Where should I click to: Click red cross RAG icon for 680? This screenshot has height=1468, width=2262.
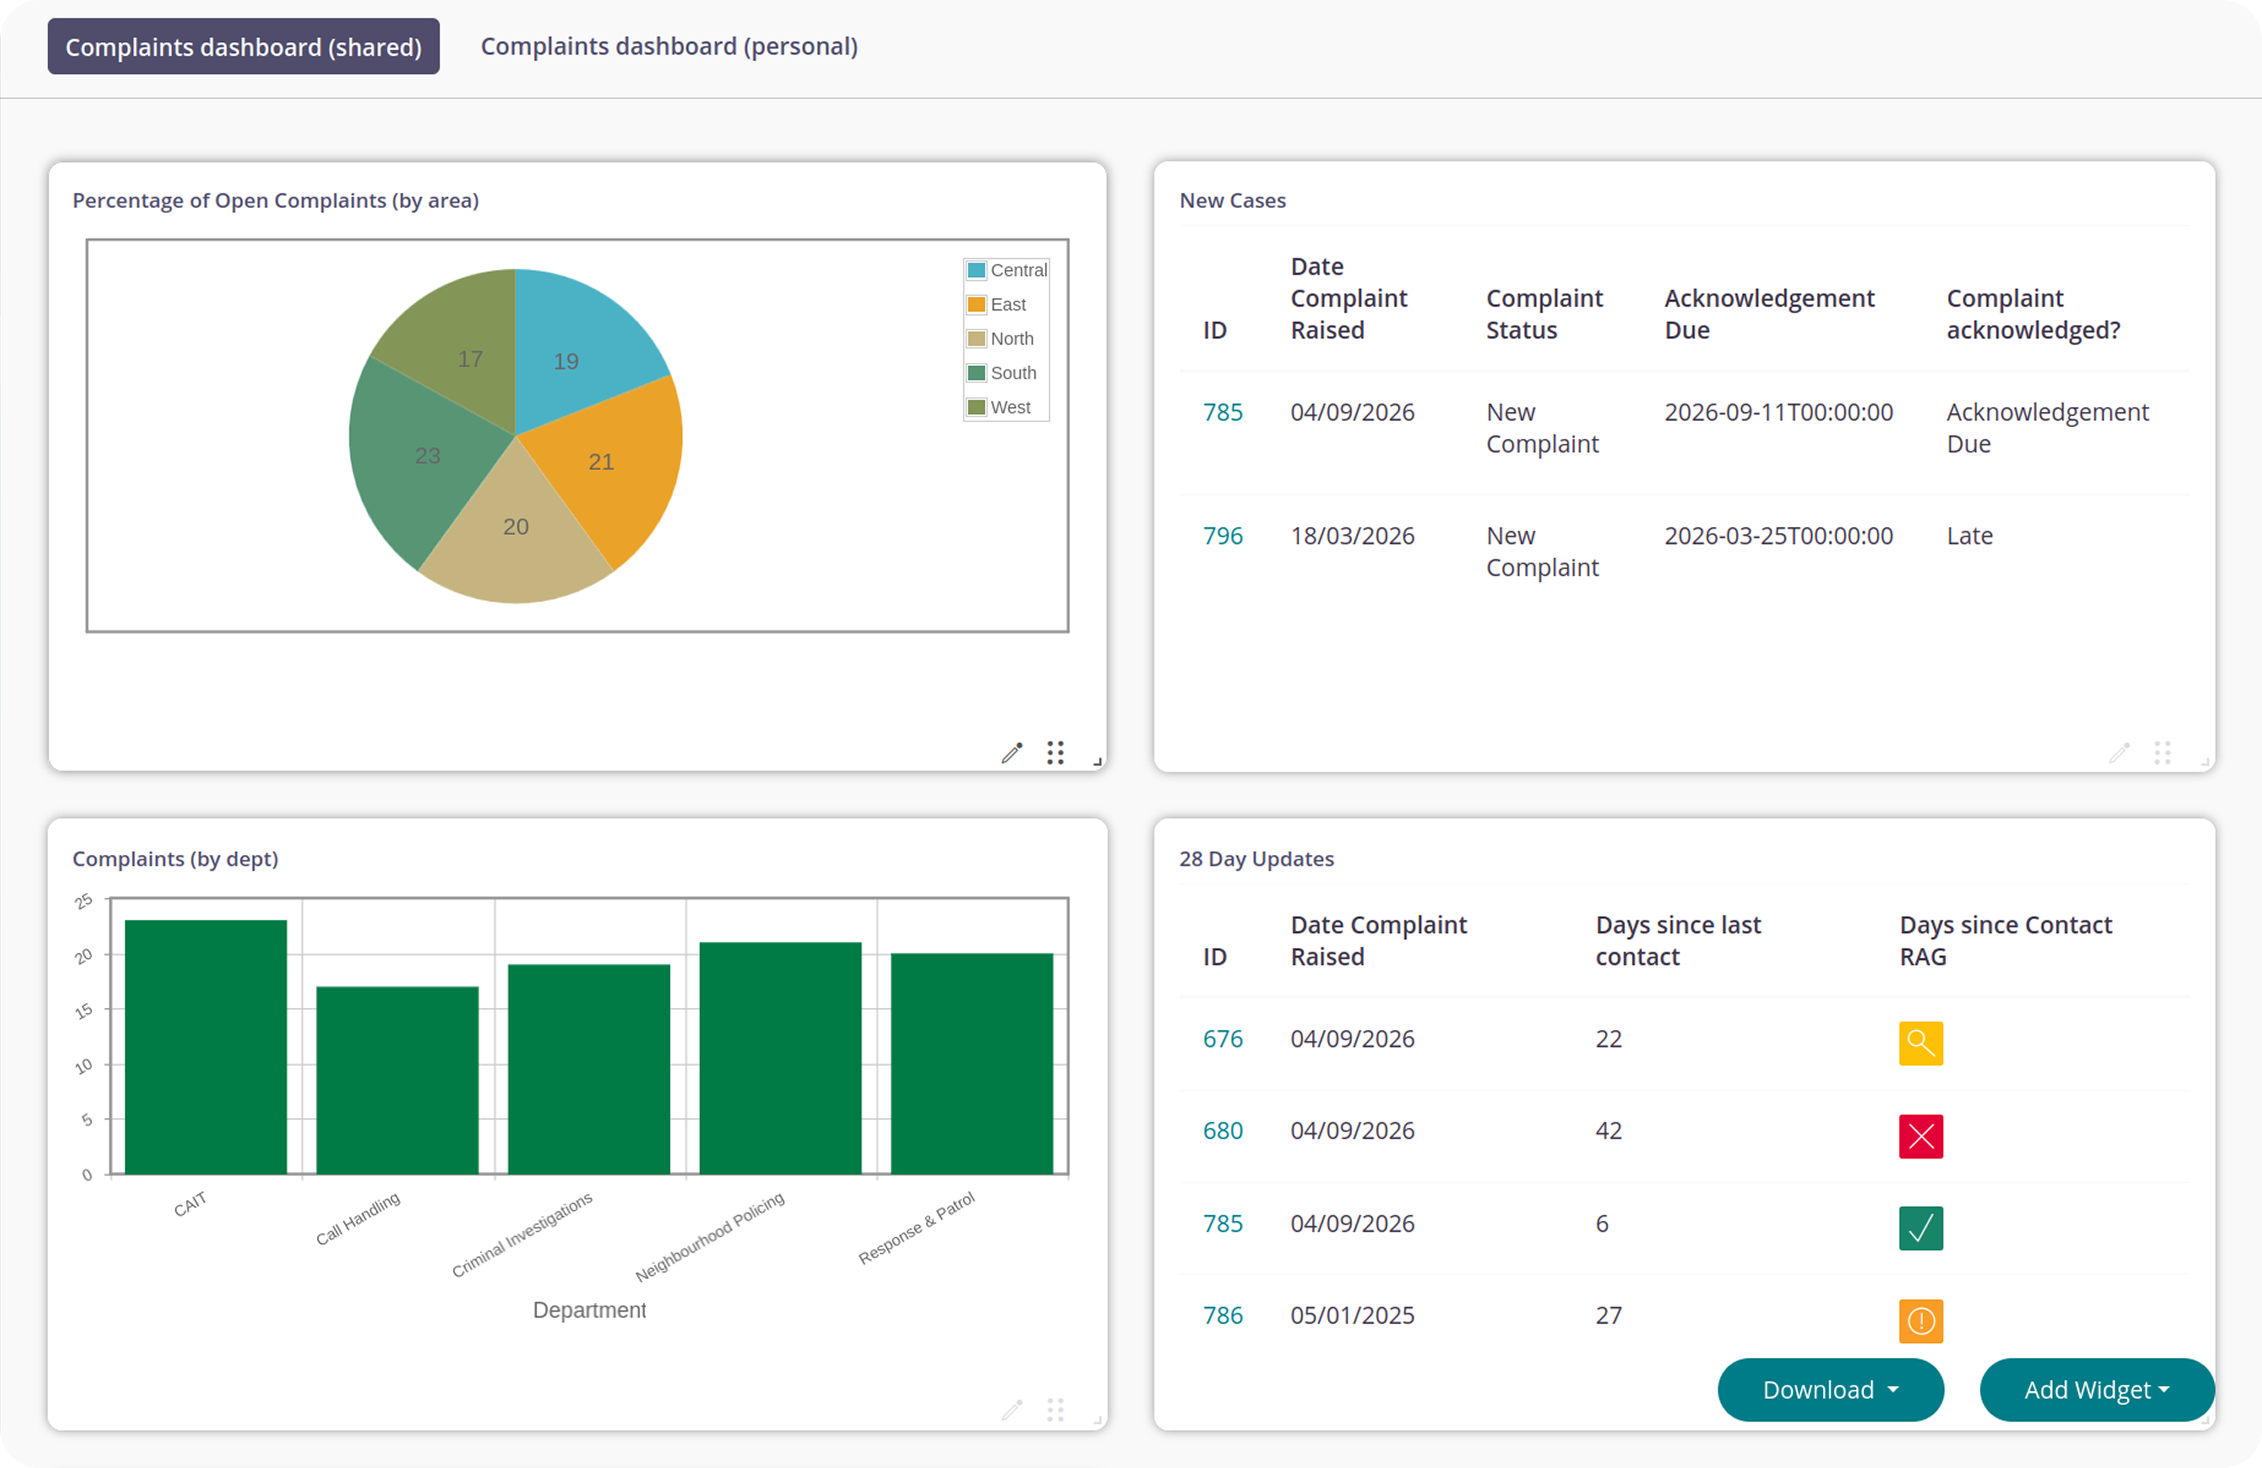1921,1136
